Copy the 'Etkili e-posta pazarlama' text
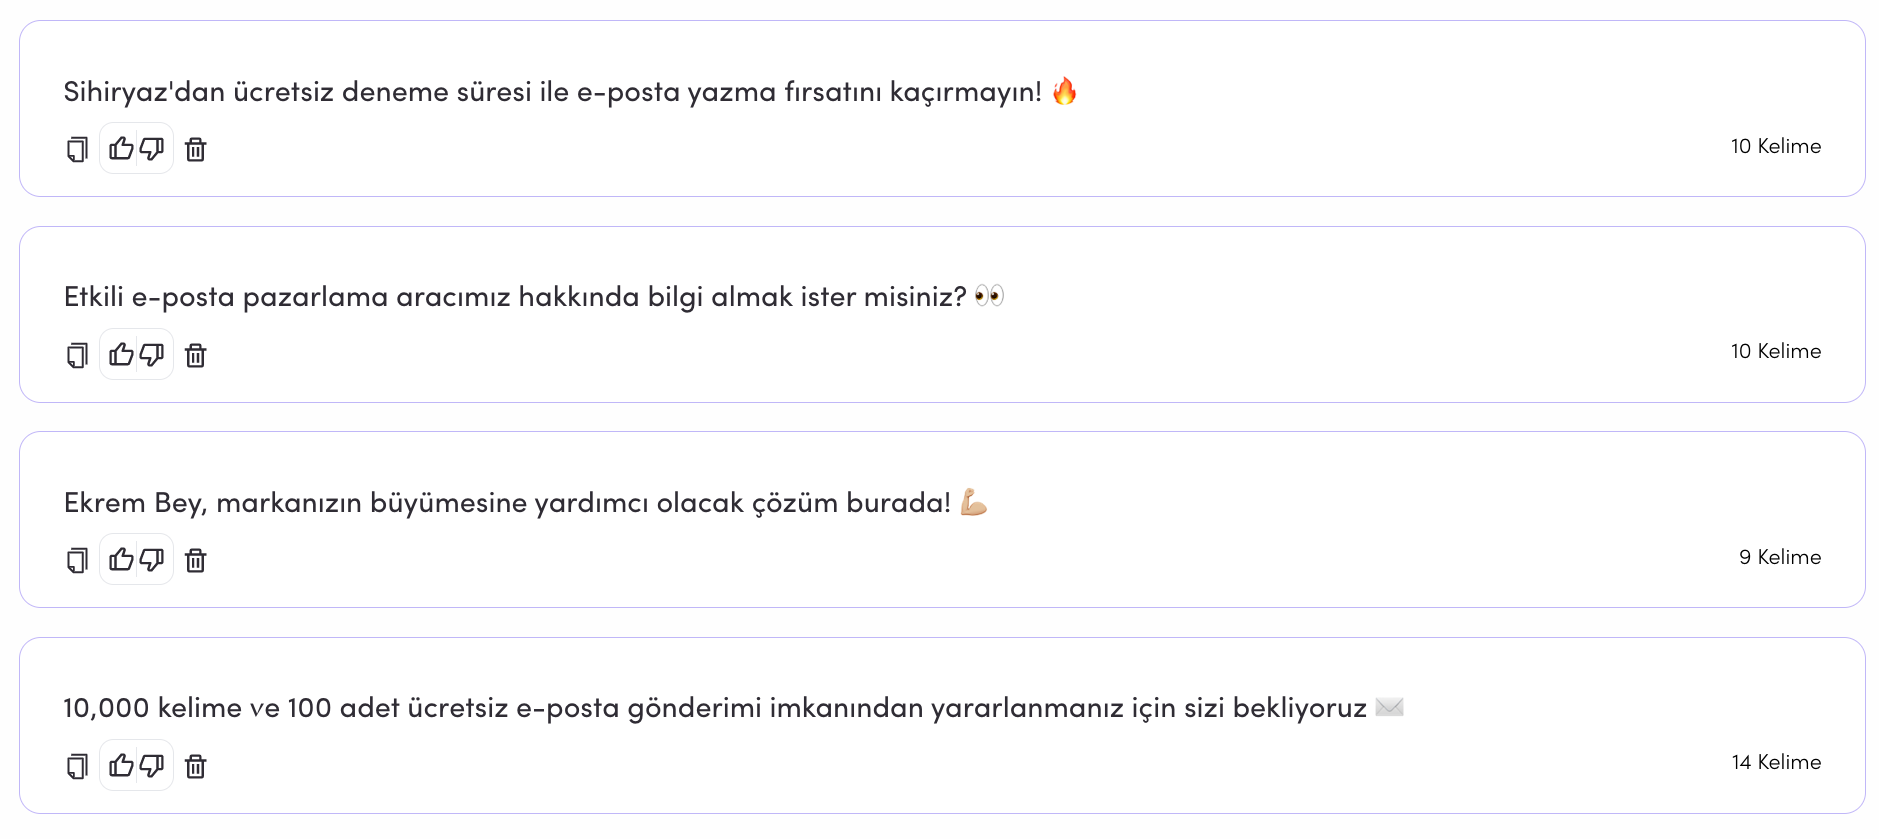This screenshot has width=1879, height=839. 77,355
